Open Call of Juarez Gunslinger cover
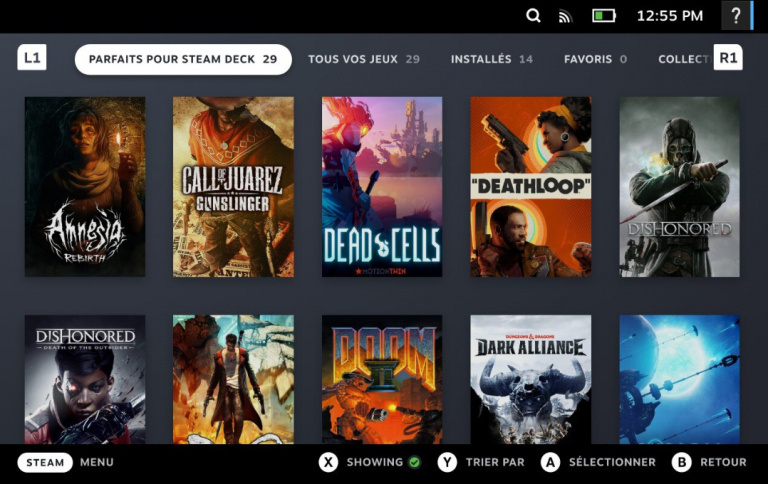Screen dimensions: 768x484 click(233, 187)
